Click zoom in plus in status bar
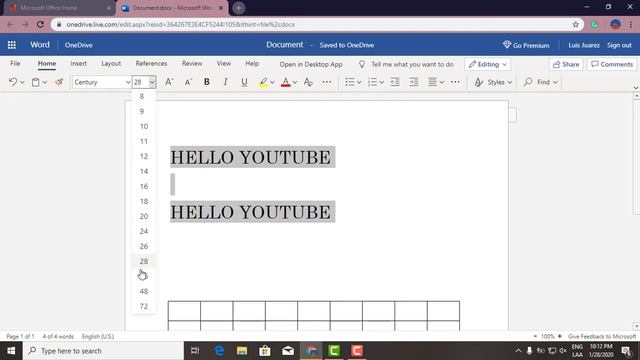This screenshot has width=640, height=360. click(560, 336)
